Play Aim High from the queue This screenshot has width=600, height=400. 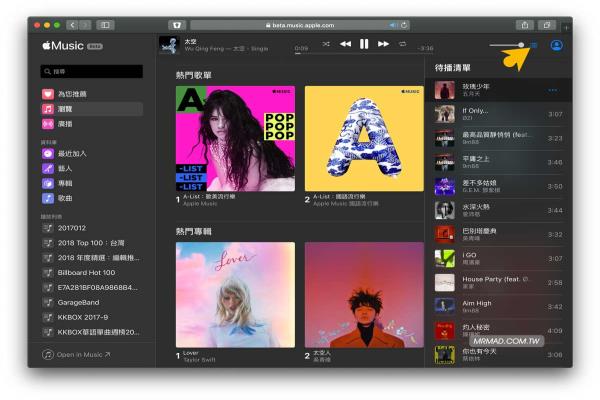(x=499, y=307)
